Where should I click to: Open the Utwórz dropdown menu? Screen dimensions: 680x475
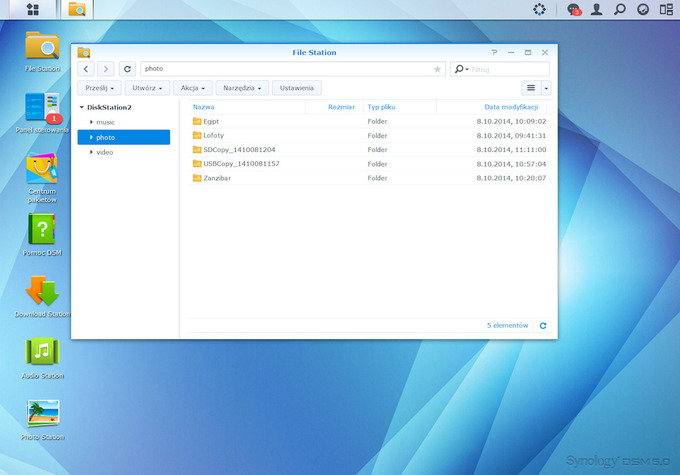[x=147, y=88]
